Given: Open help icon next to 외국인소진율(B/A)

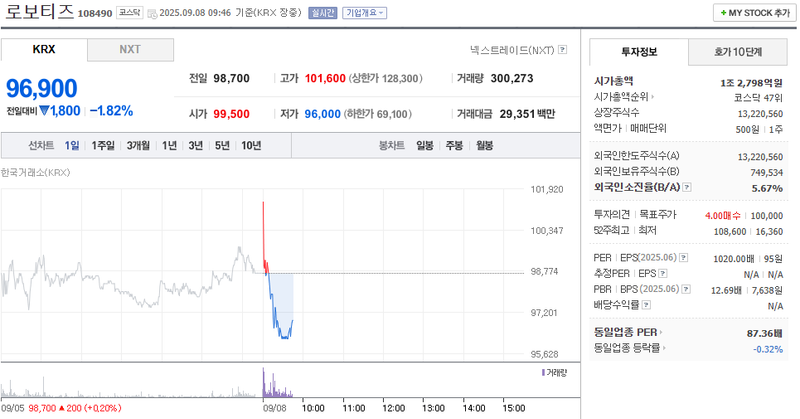Looking at the screenshot, I should [x=687, y=187].
